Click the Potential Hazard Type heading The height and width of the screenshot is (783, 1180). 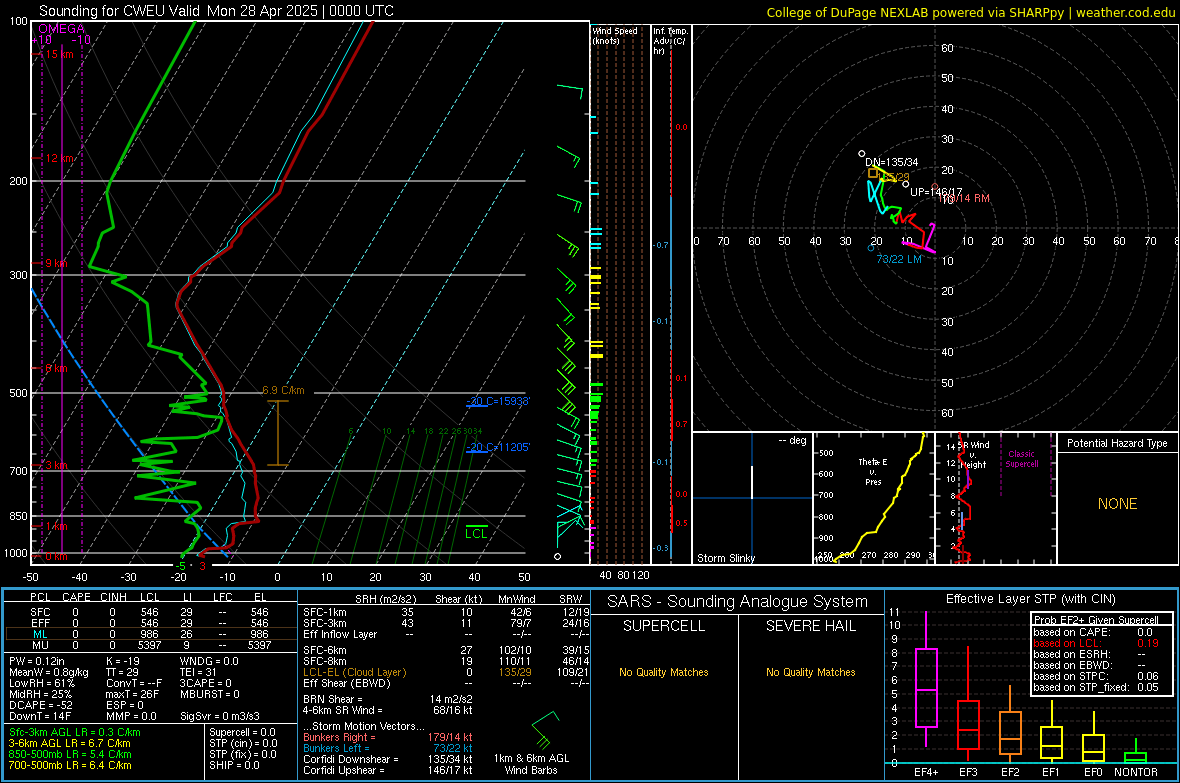tap(1117, 443)
